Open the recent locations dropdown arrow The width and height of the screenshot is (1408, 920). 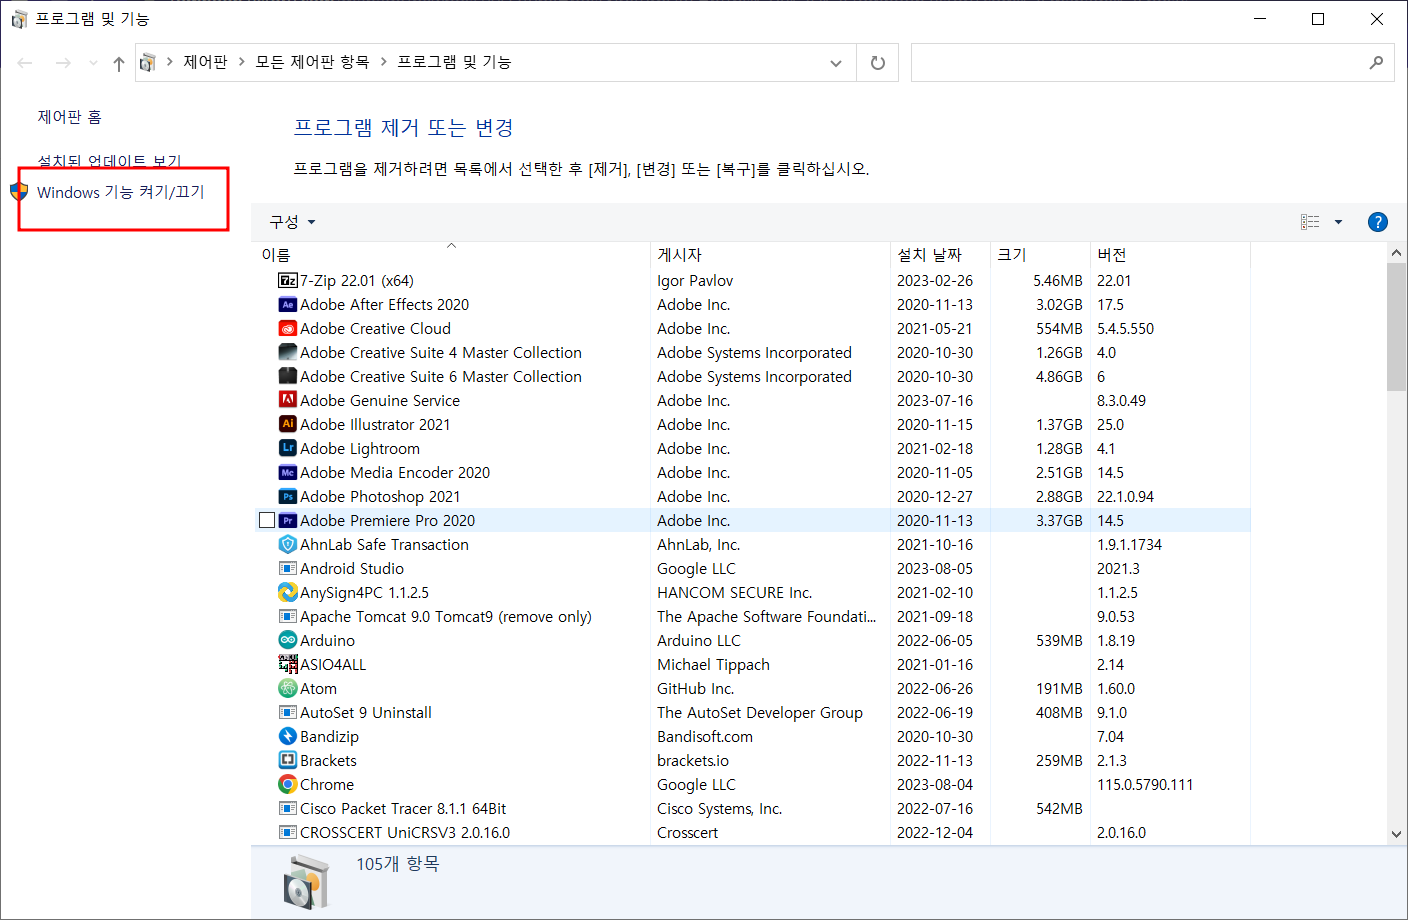tap(93, 63)
